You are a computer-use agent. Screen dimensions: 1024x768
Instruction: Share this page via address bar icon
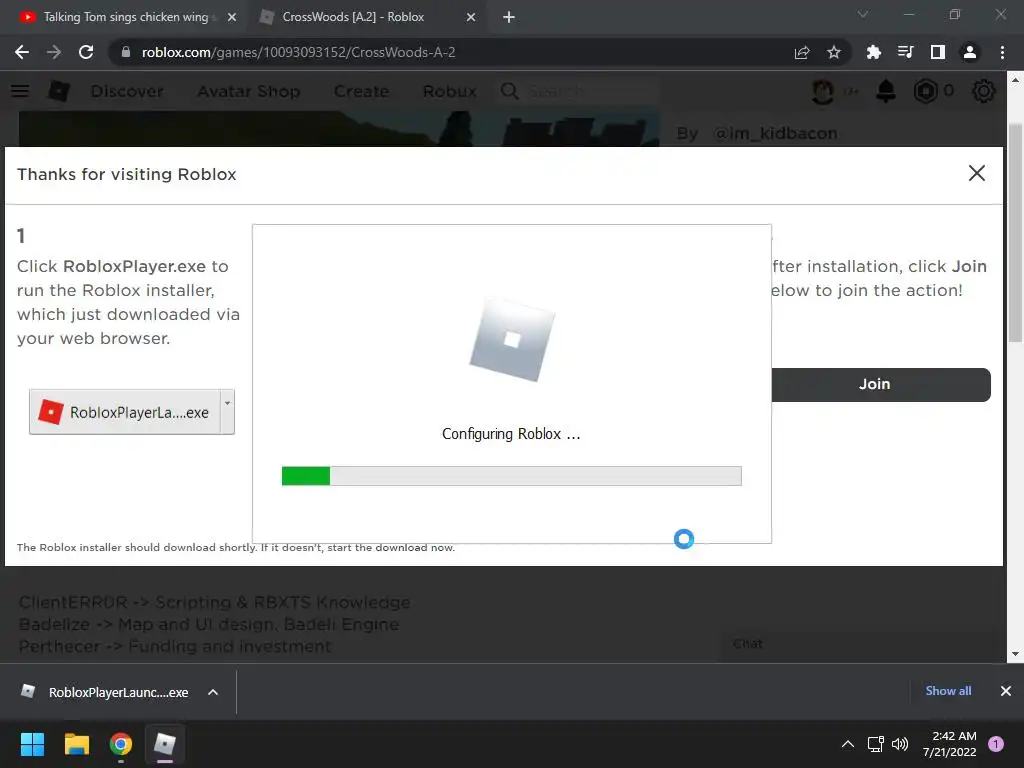tap(802, 52)
